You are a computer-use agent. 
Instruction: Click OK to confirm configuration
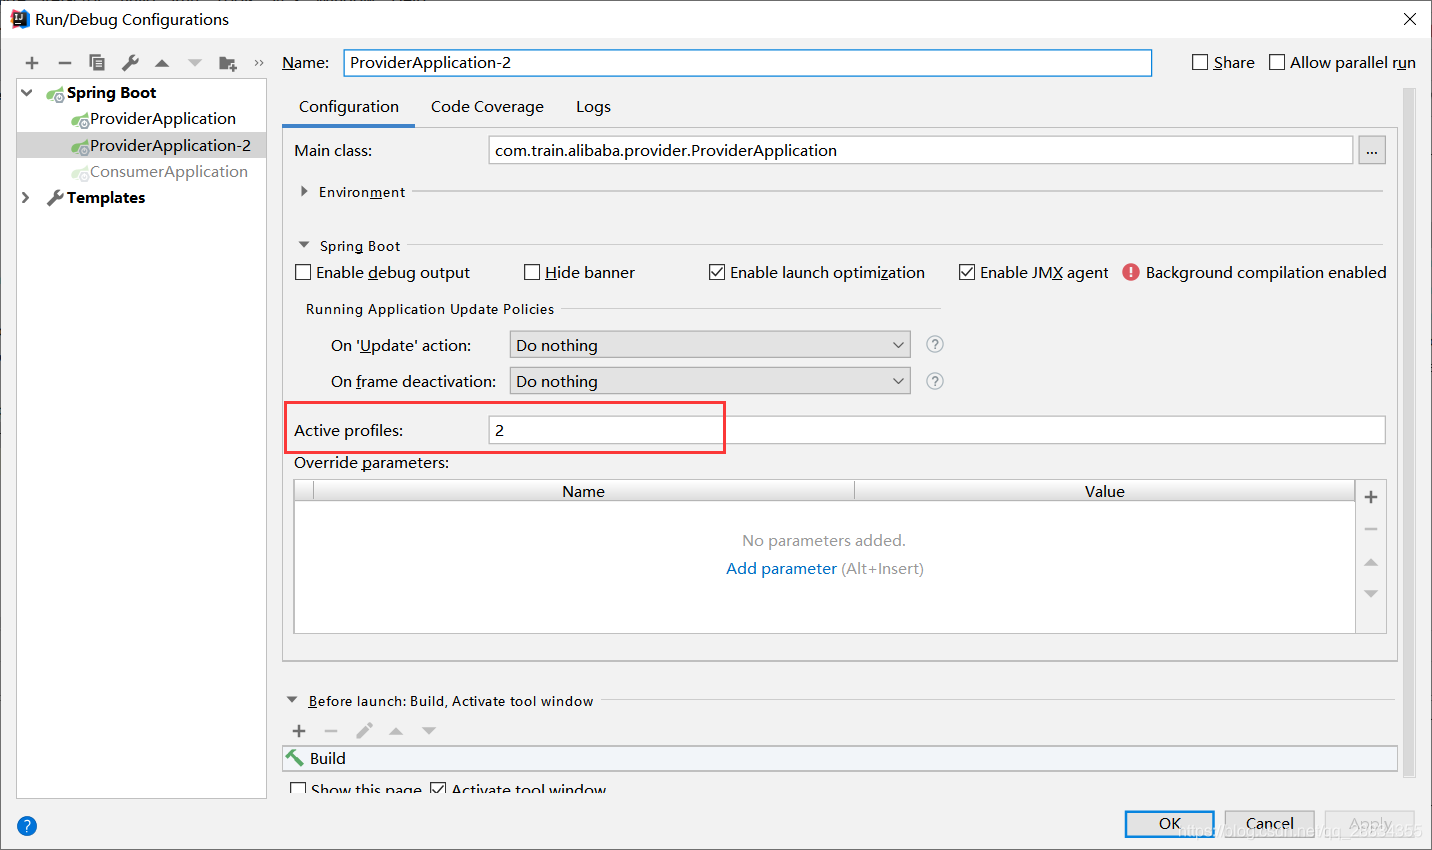pos(1170,824)
